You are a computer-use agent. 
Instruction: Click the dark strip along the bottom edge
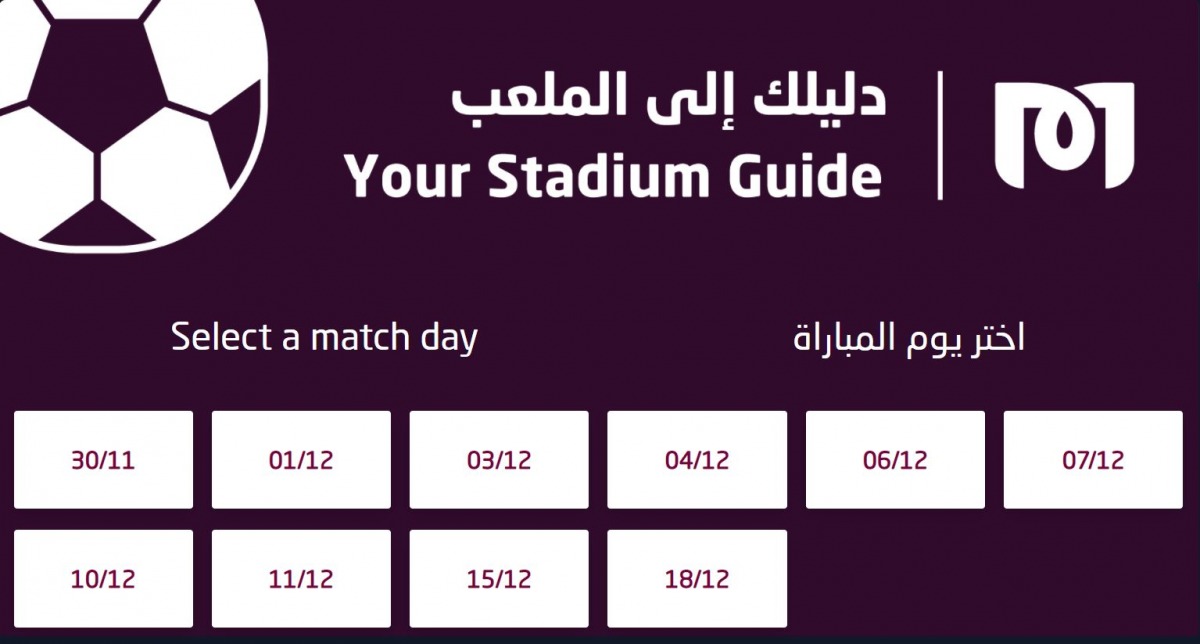click(x=600, y=637)
